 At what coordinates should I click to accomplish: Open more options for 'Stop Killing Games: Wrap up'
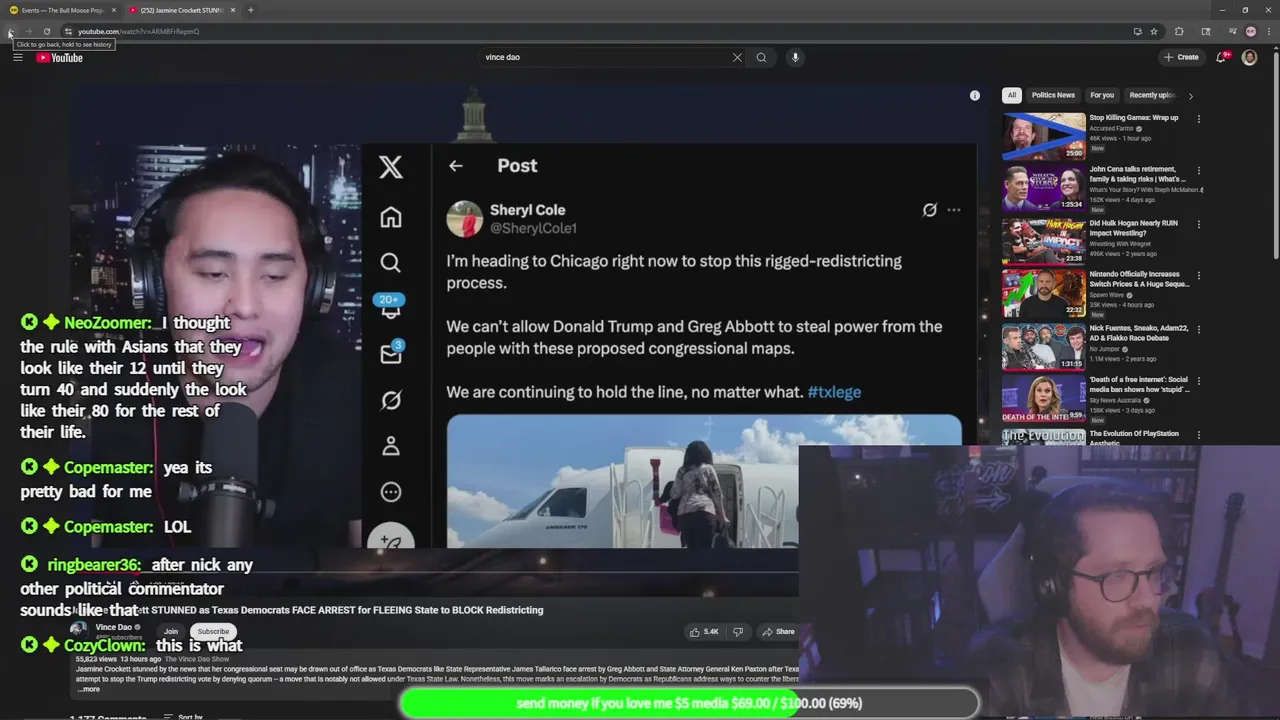[x=1198, y=119]
